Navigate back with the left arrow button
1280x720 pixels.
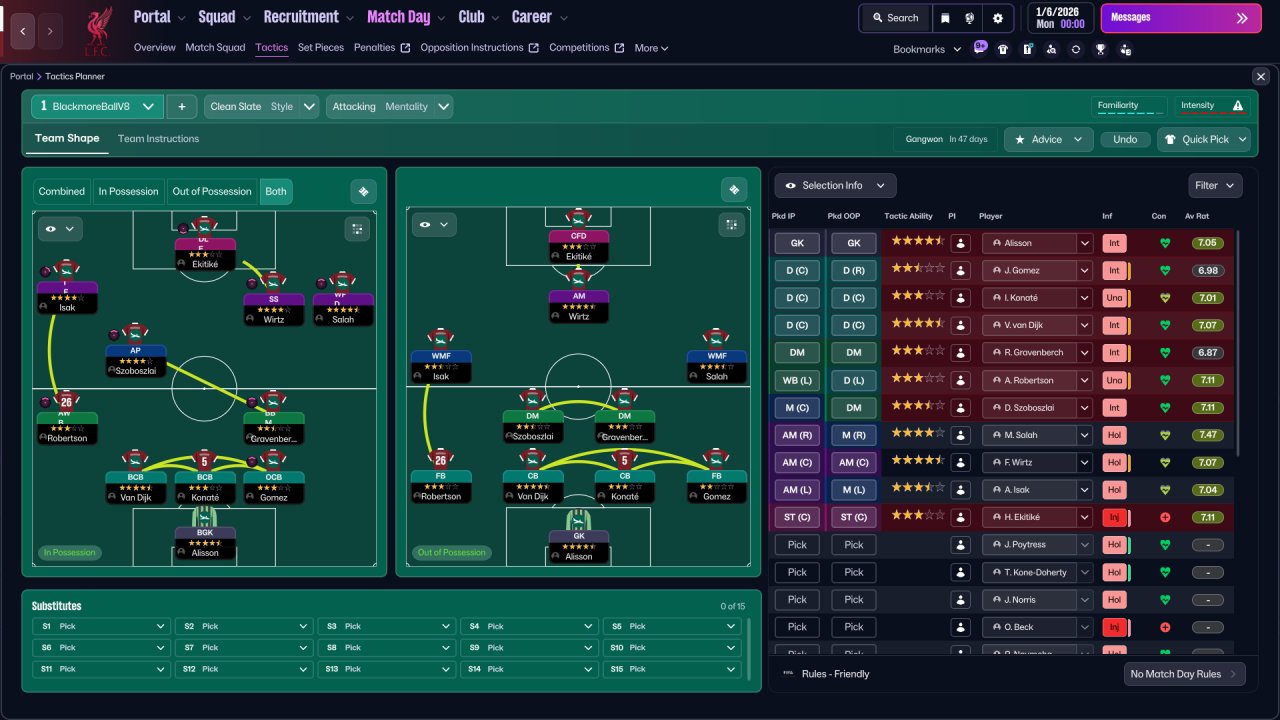(x=24, y=32)
